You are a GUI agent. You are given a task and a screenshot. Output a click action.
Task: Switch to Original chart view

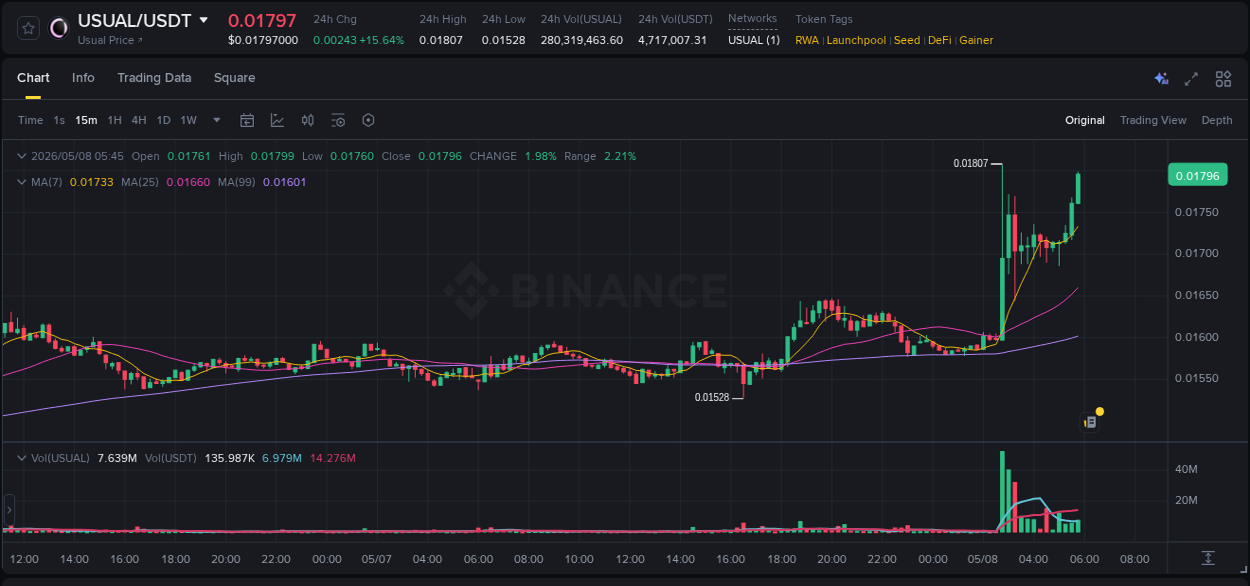click(x=1085, y=120)
